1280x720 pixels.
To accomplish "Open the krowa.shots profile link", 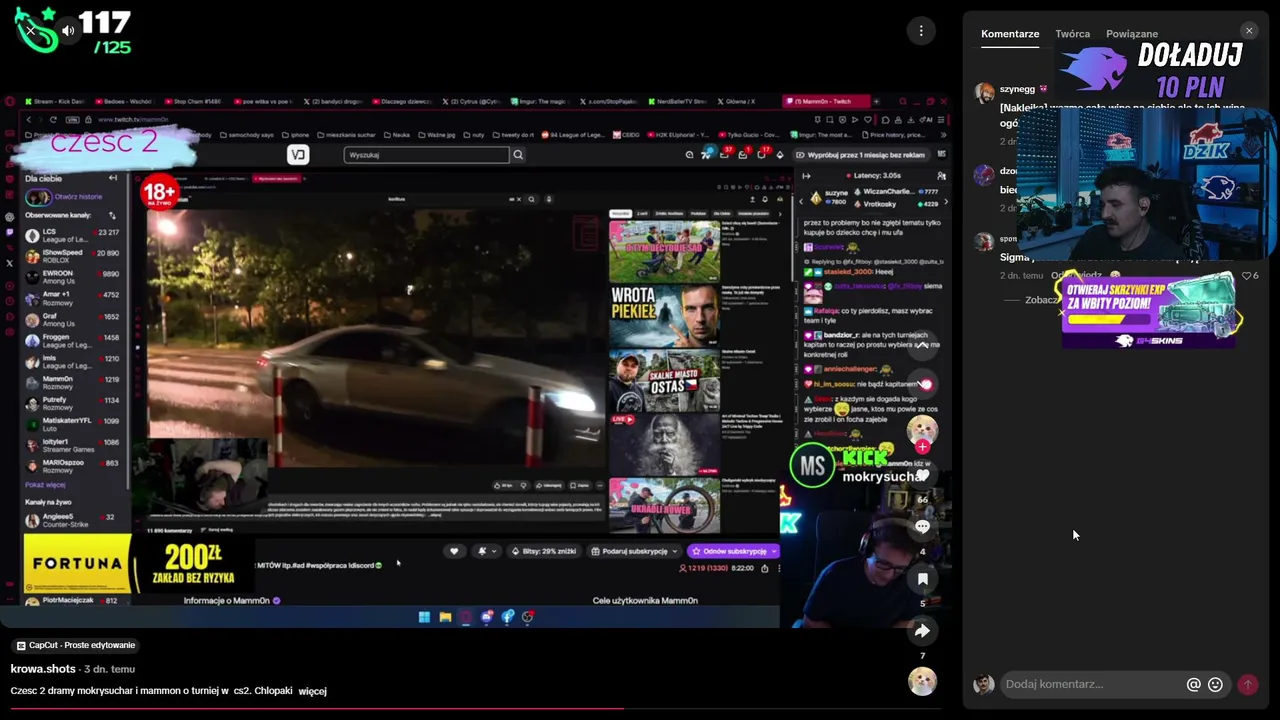I will pos(43,669).
